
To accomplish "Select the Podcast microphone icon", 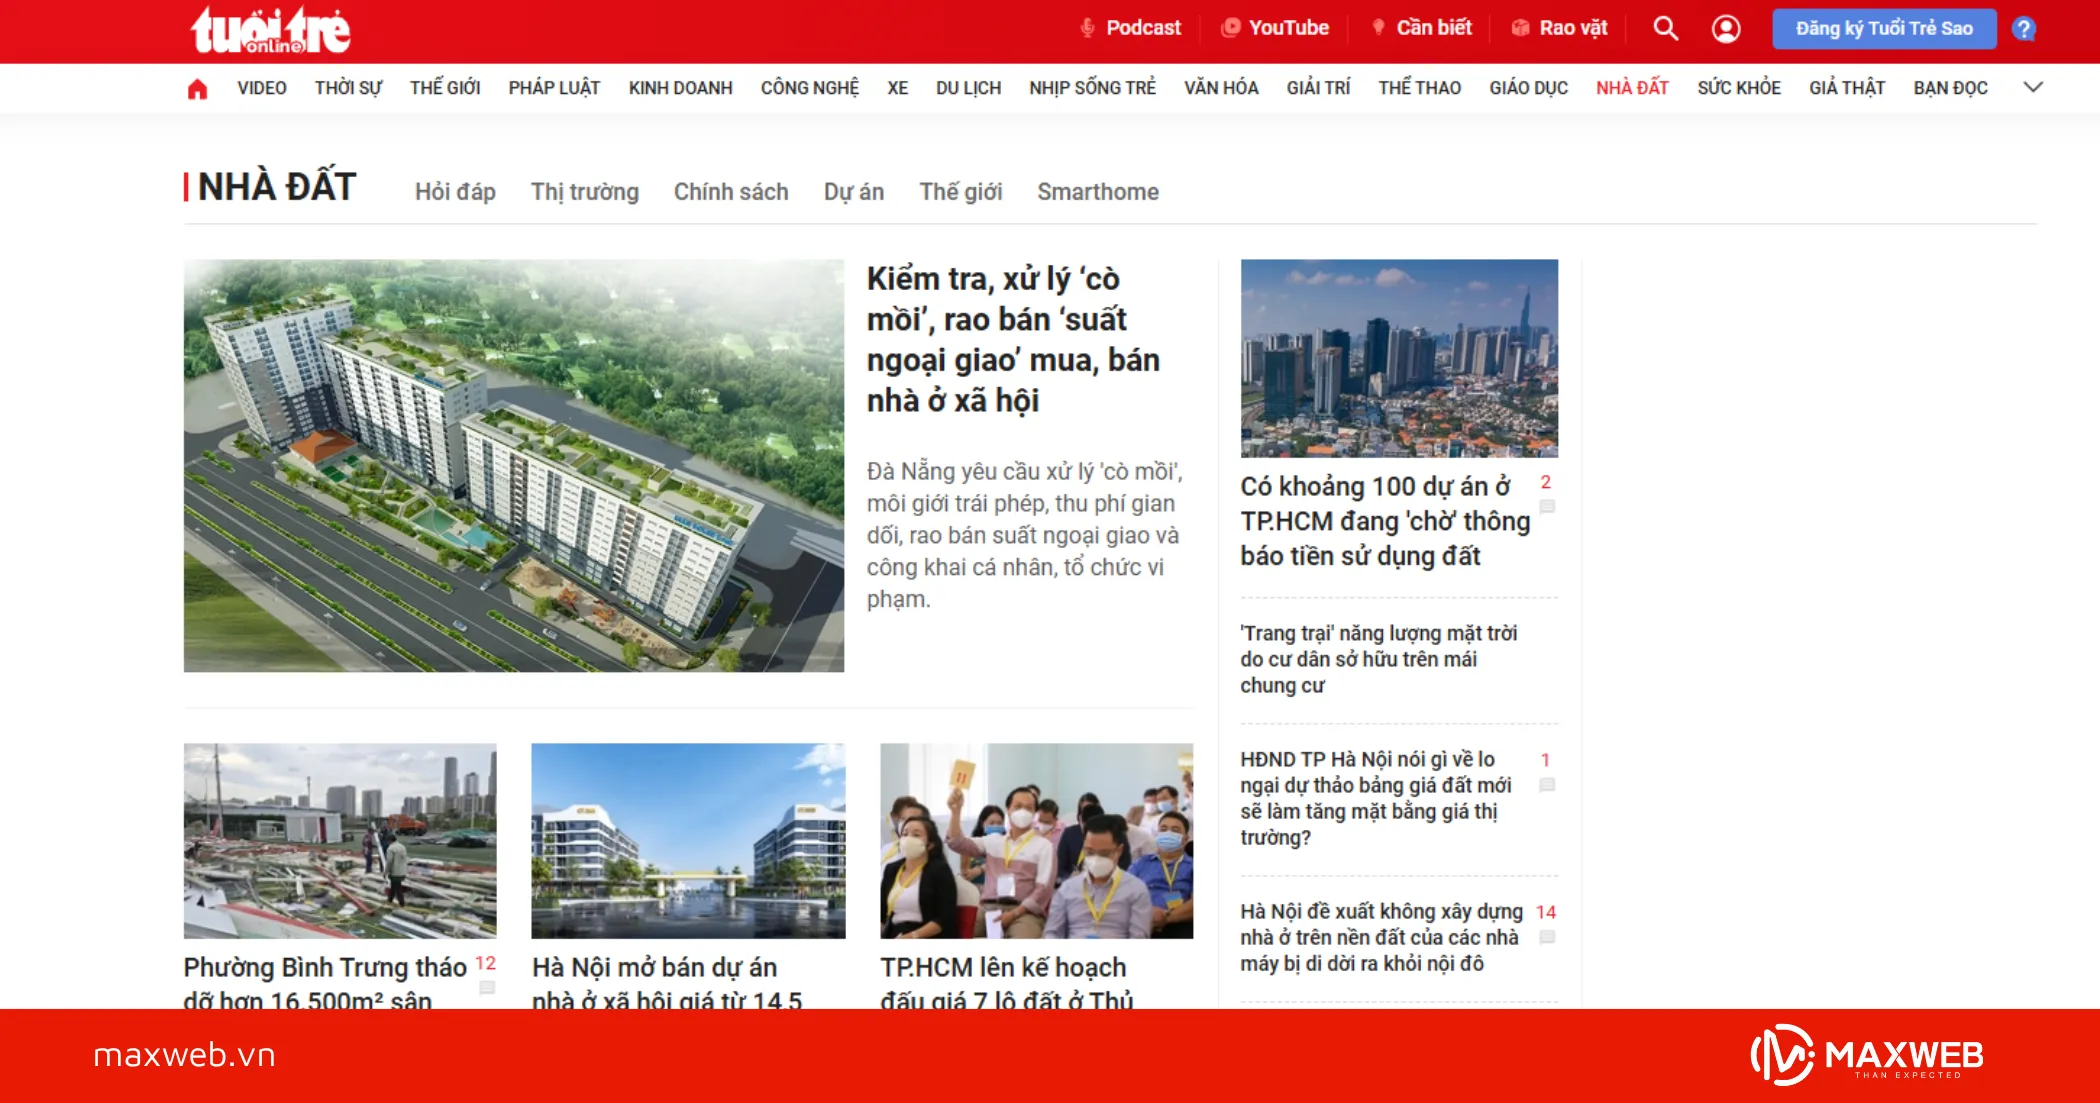I will tap(1085, 27).
